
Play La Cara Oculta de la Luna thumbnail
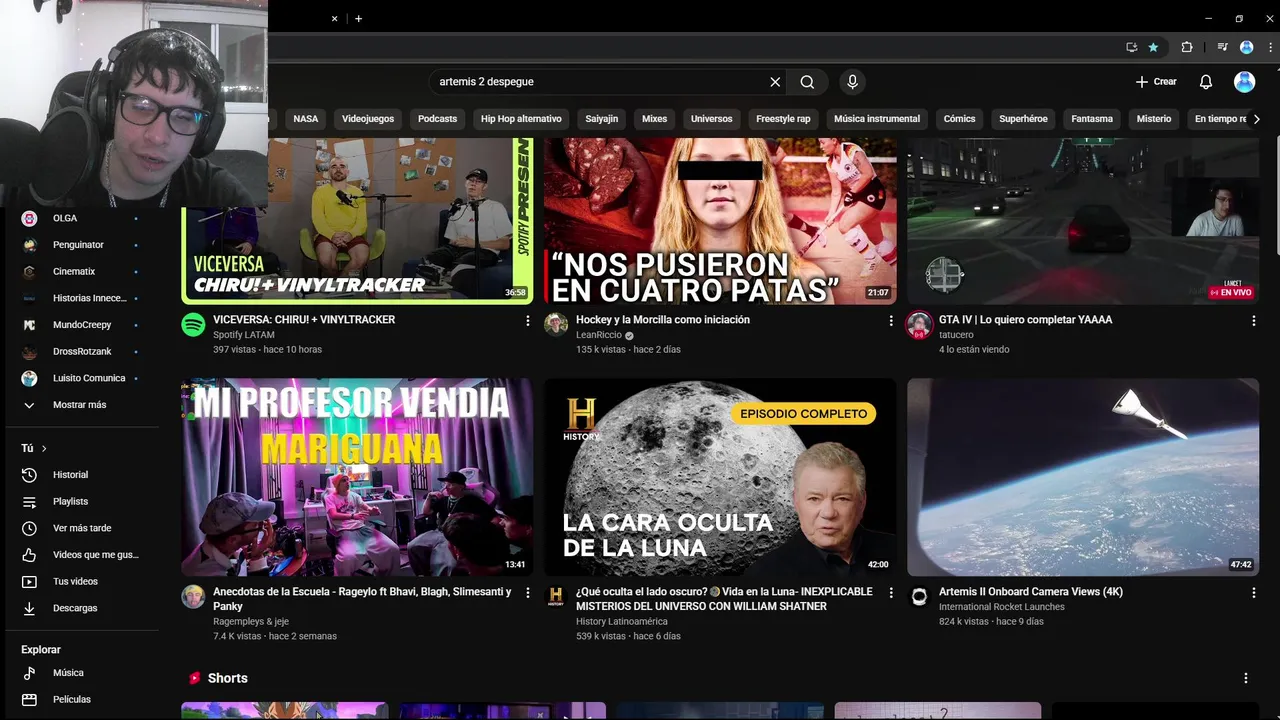point(720,477)
